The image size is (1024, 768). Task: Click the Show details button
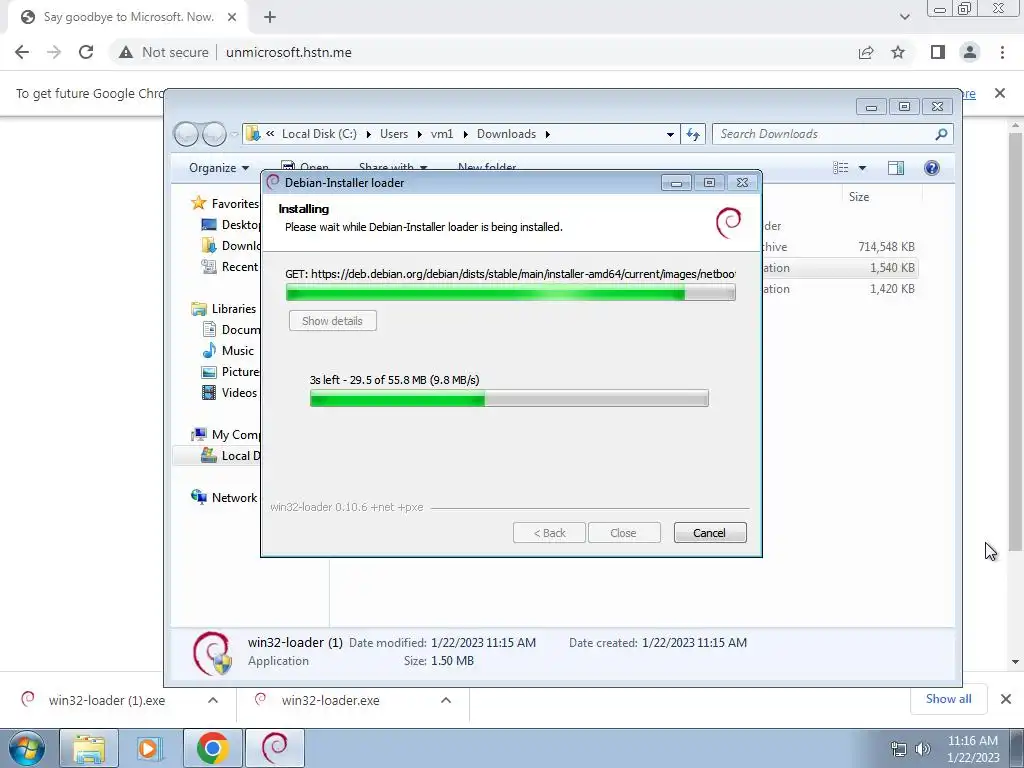332,321
